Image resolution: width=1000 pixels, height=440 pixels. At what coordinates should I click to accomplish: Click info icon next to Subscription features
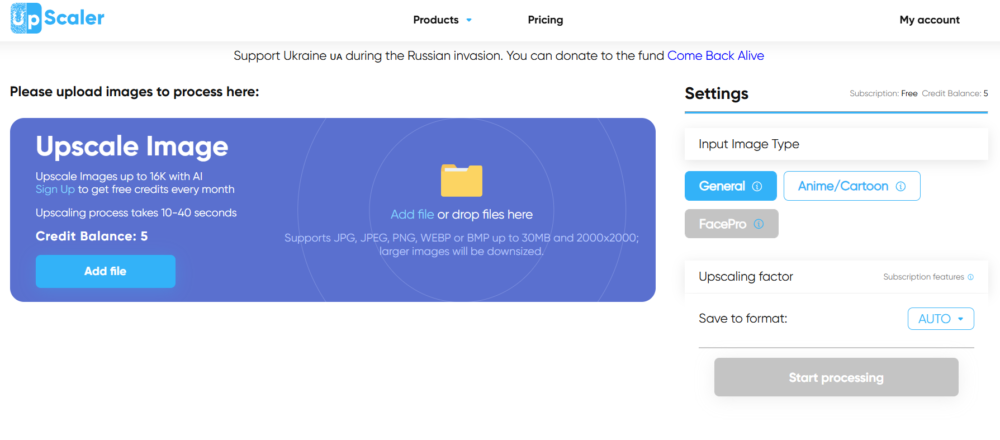(x=971, y=277)
